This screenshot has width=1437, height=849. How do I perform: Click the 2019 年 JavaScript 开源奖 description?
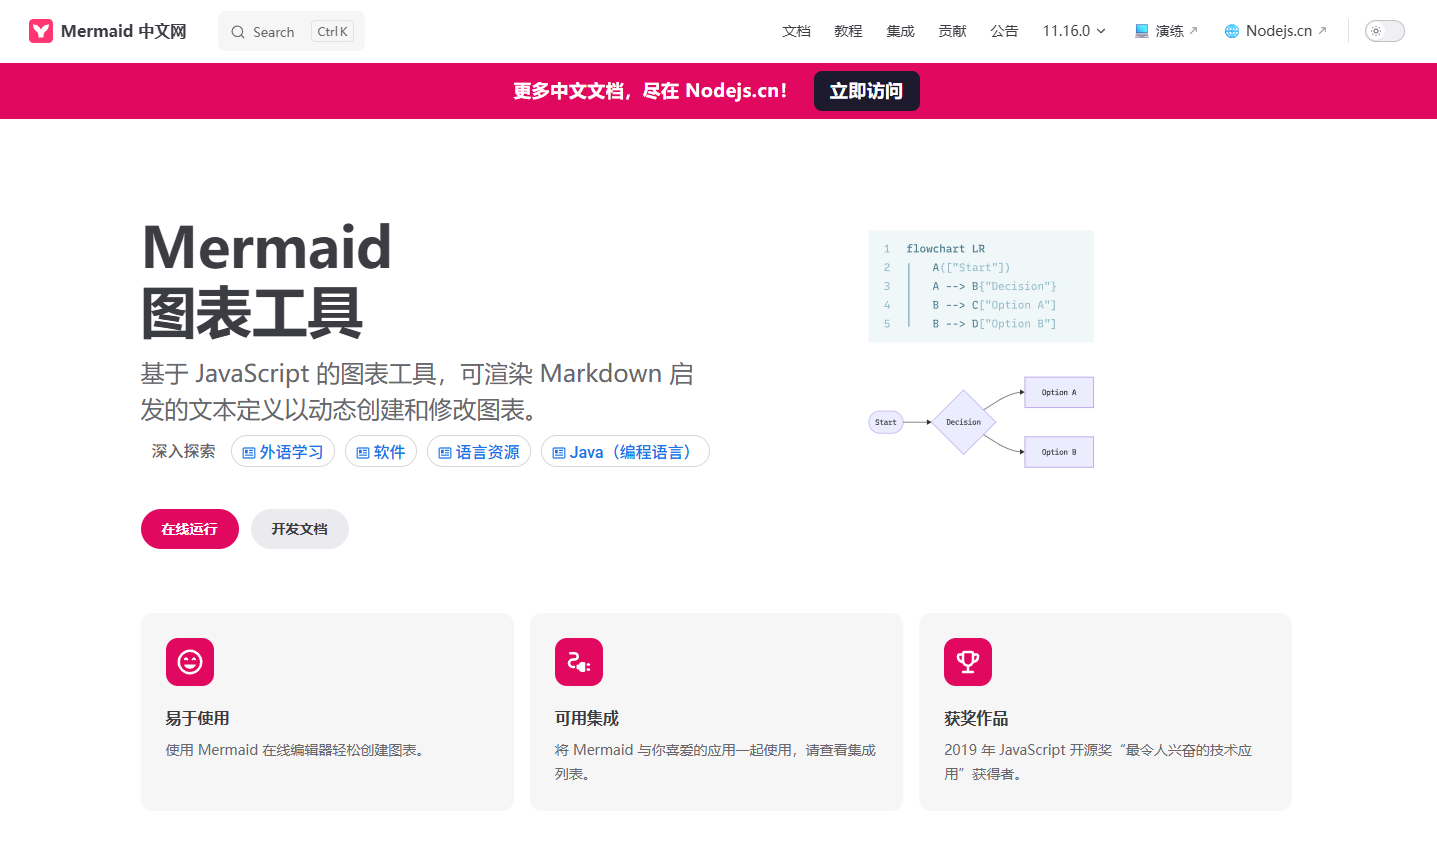tap(1098, 762)
